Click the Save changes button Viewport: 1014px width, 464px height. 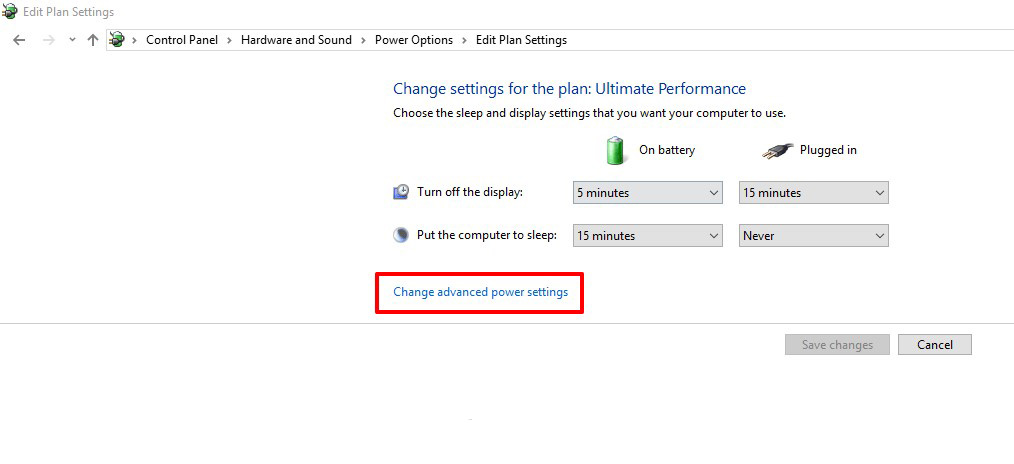pyautogui.click(x=837, y=344)
